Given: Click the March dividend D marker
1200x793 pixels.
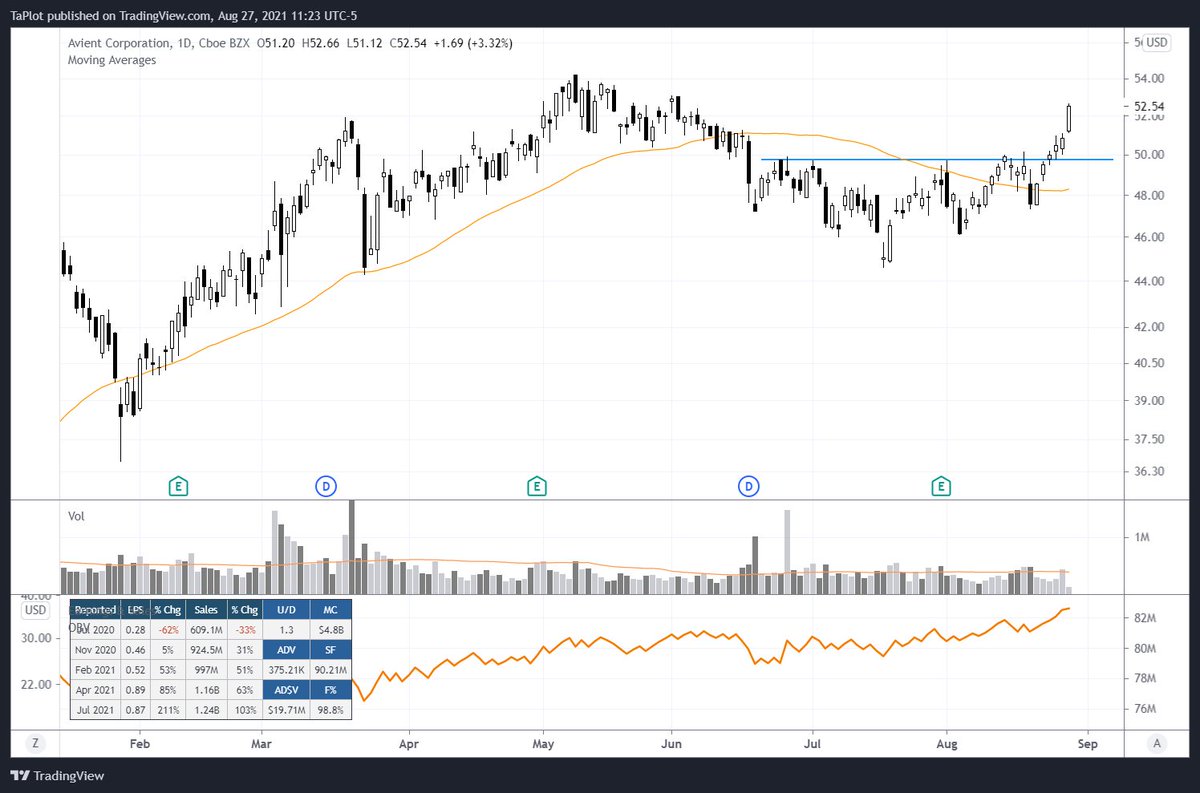Looking at the screenshot, I should click(x=325, y=486).
